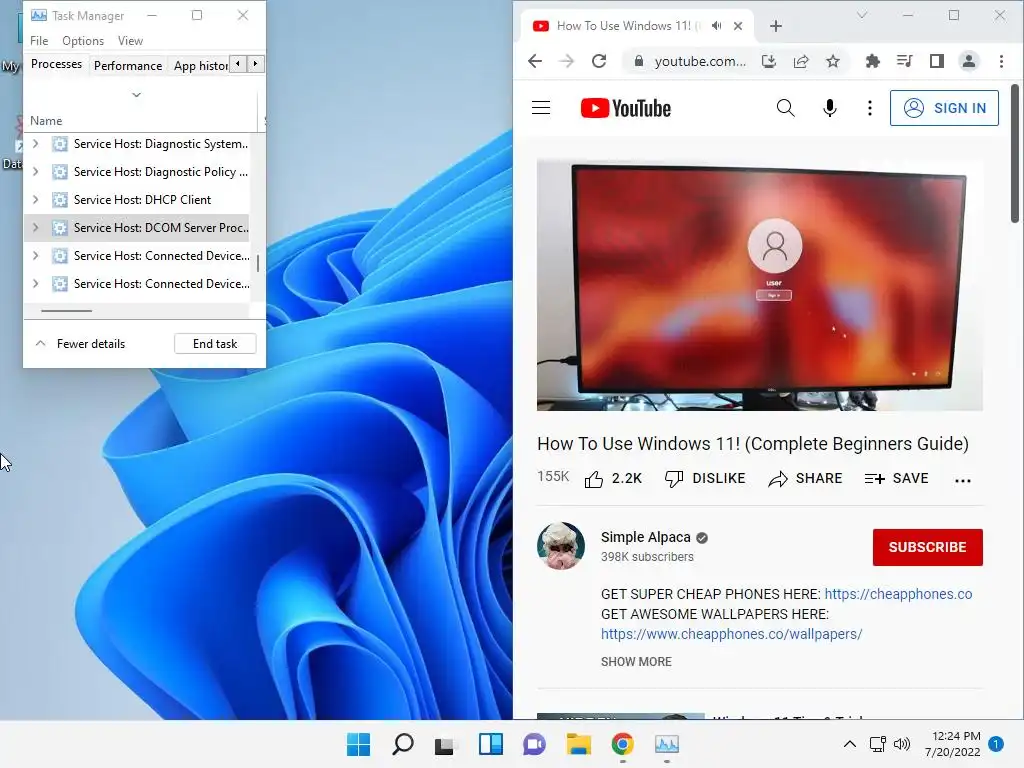Activate voice search microphone on YouTube
Image resolution: width=1024 pixels, height=768 pixels.
coord(829,108)
